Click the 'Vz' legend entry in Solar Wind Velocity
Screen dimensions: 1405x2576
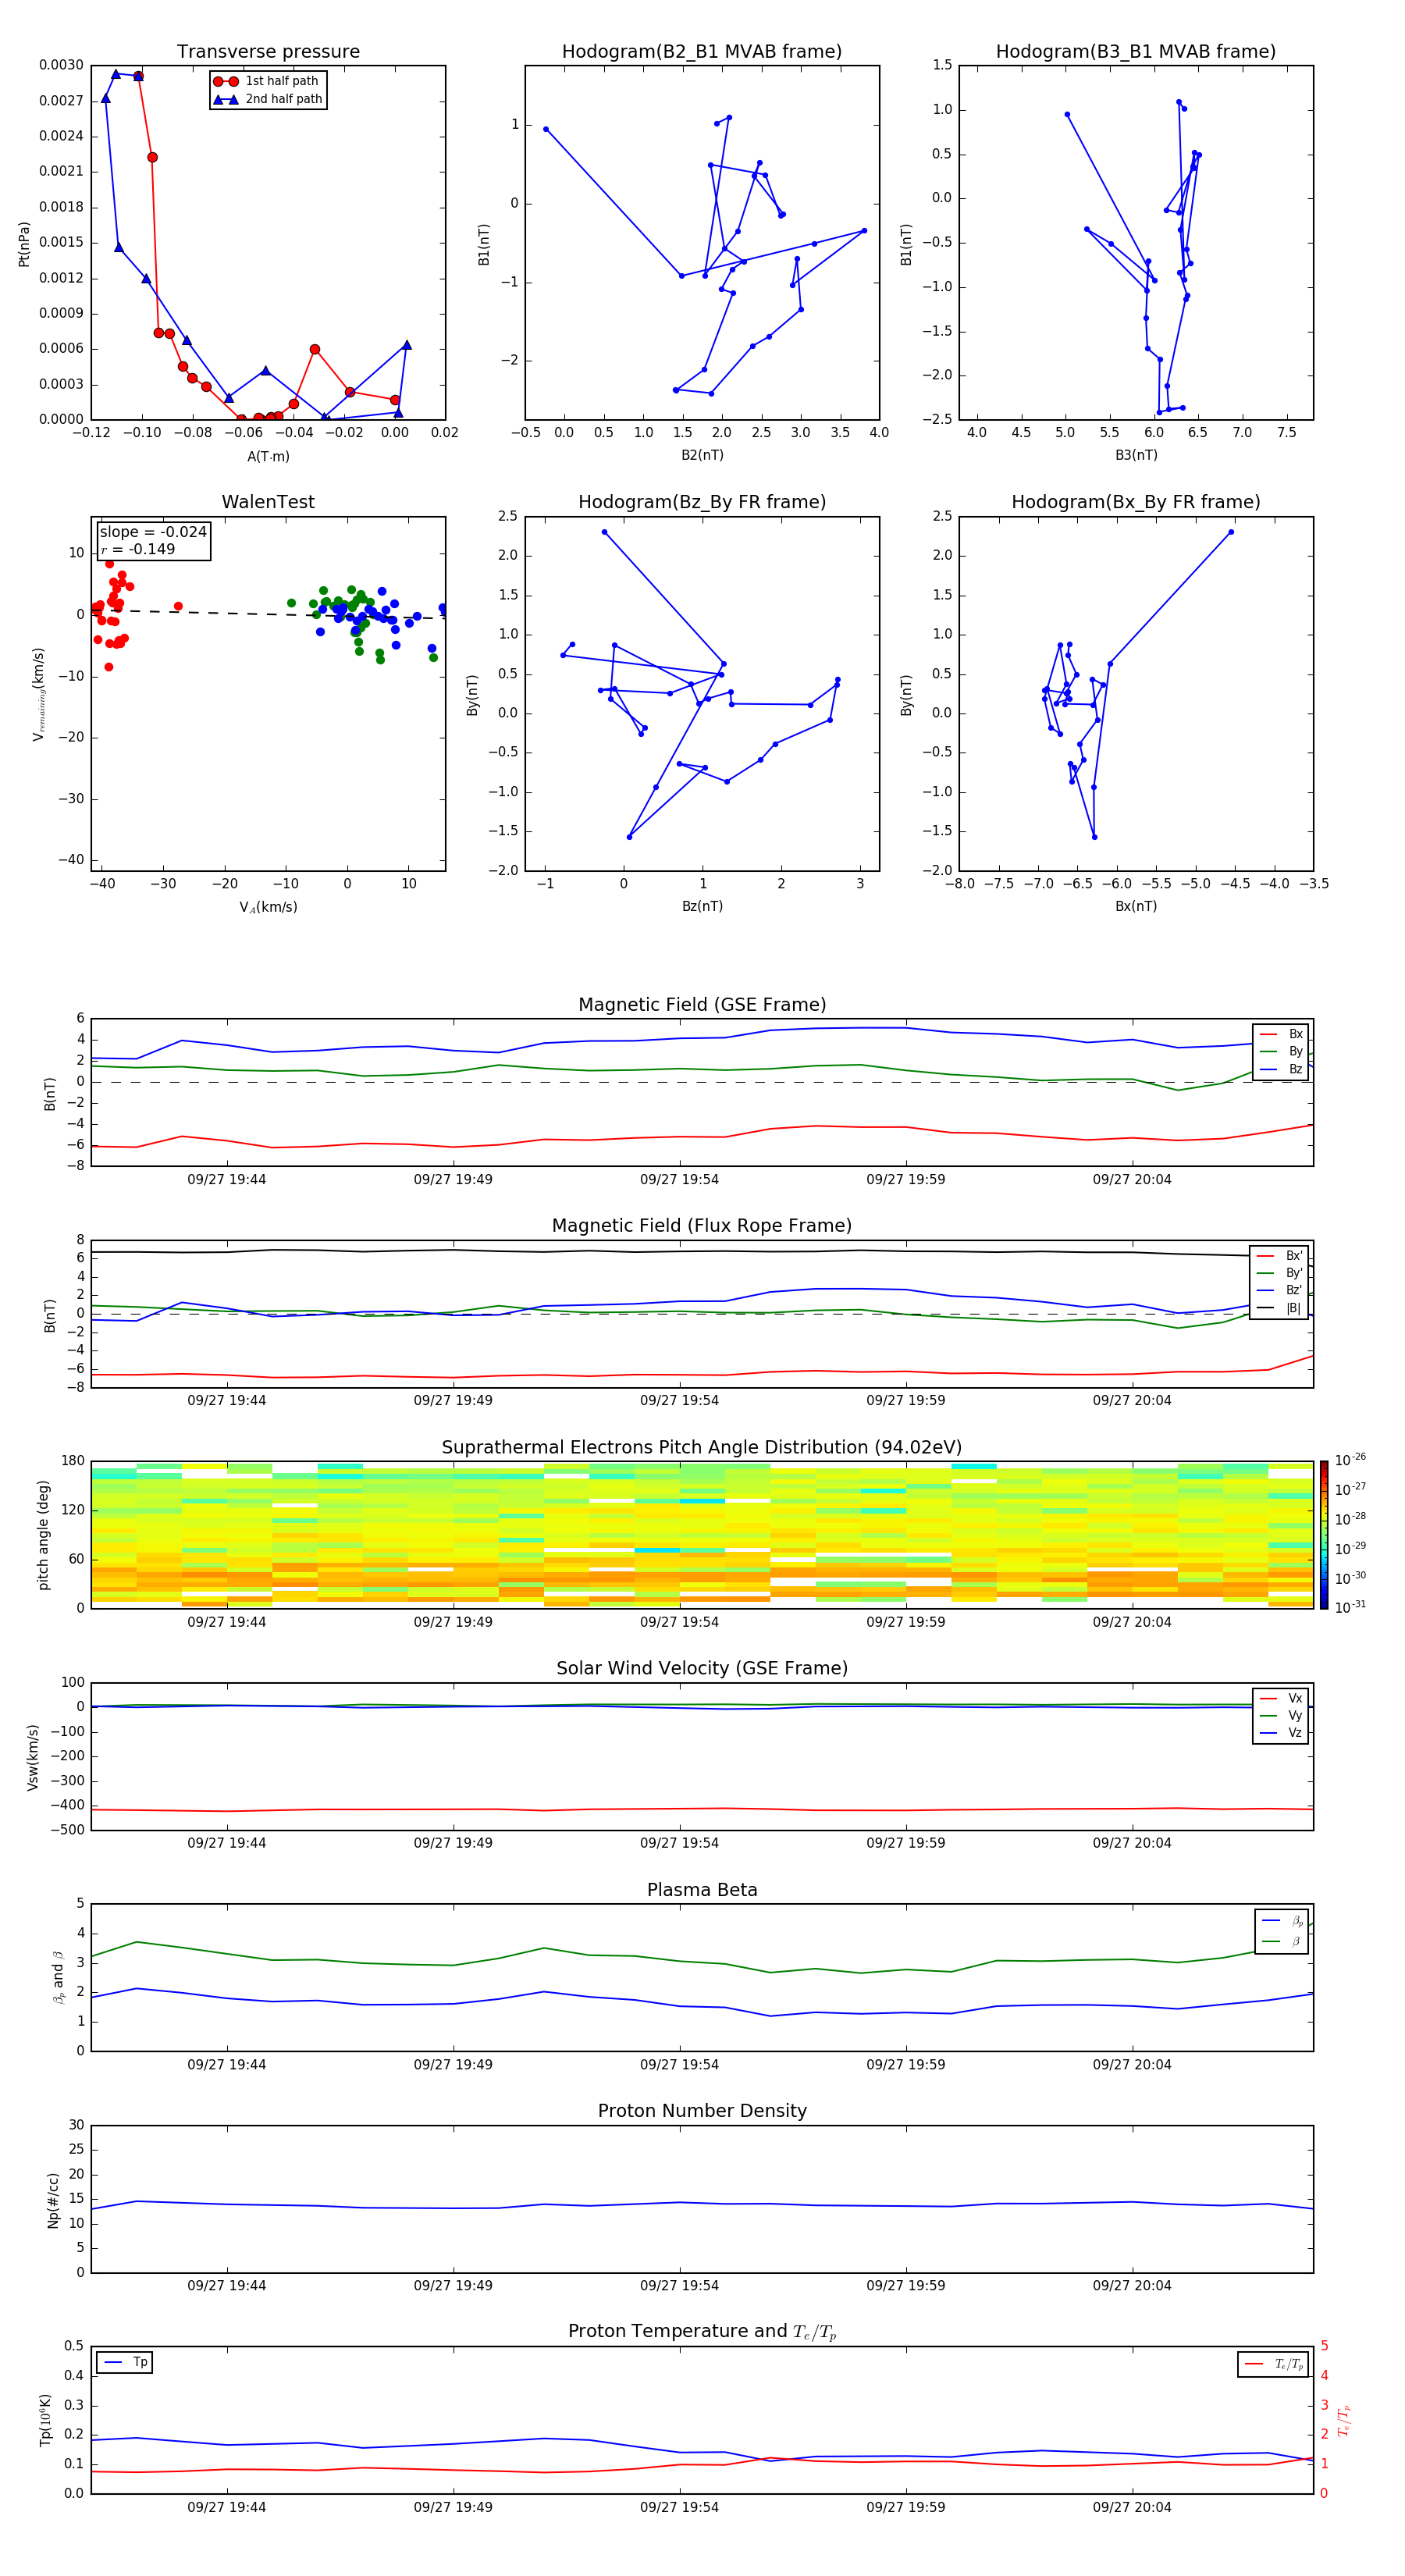click(x=1281, y=1733)
